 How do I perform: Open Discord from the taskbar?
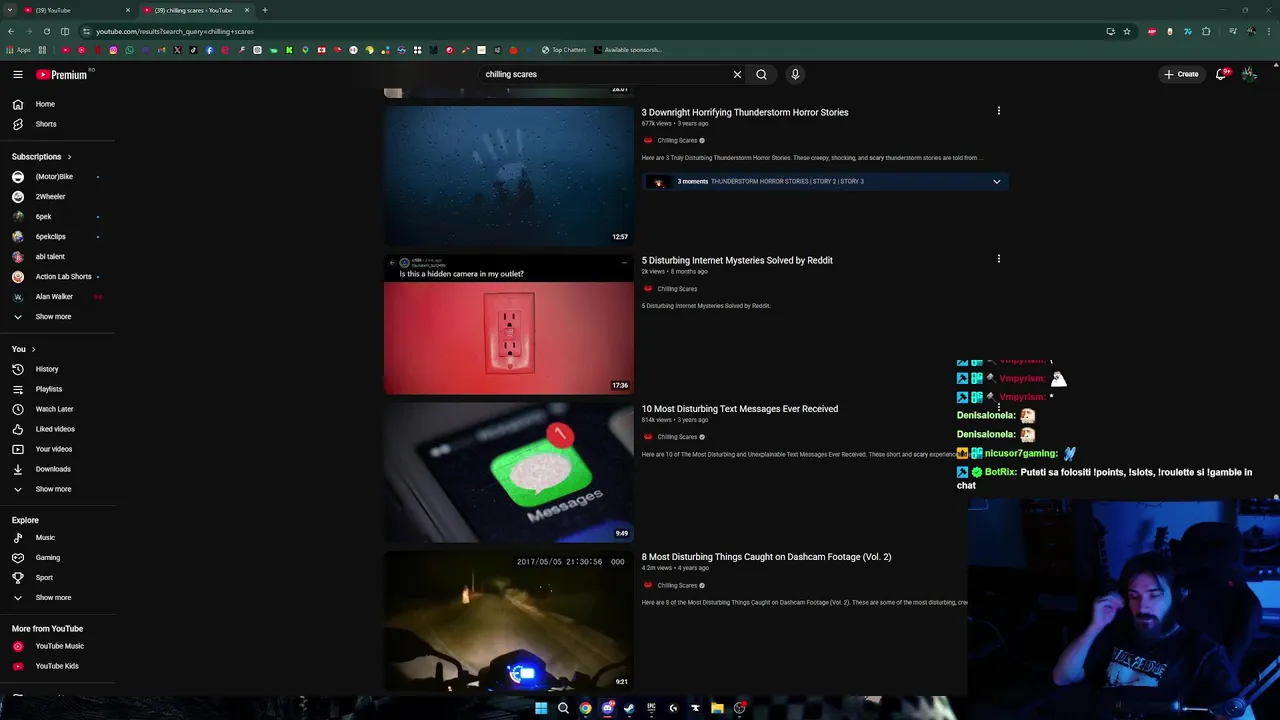coord(607,708)
